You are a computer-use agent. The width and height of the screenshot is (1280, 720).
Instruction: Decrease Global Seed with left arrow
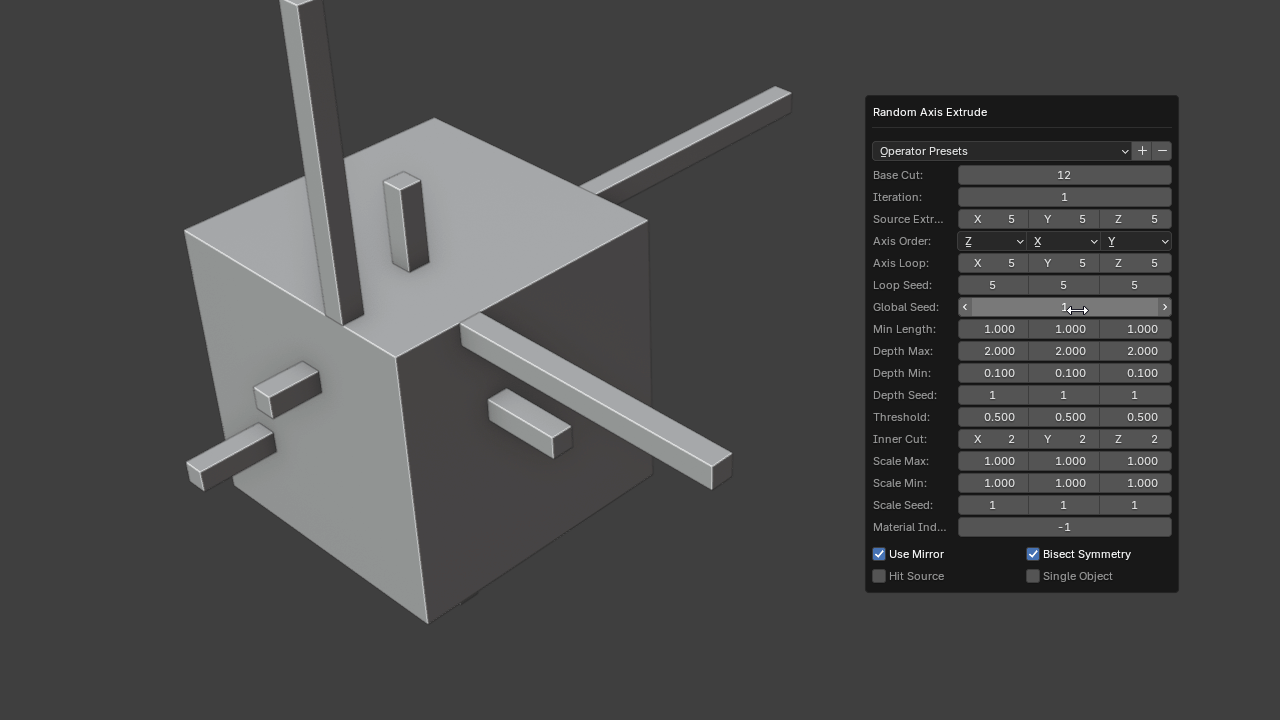point(965,307)
